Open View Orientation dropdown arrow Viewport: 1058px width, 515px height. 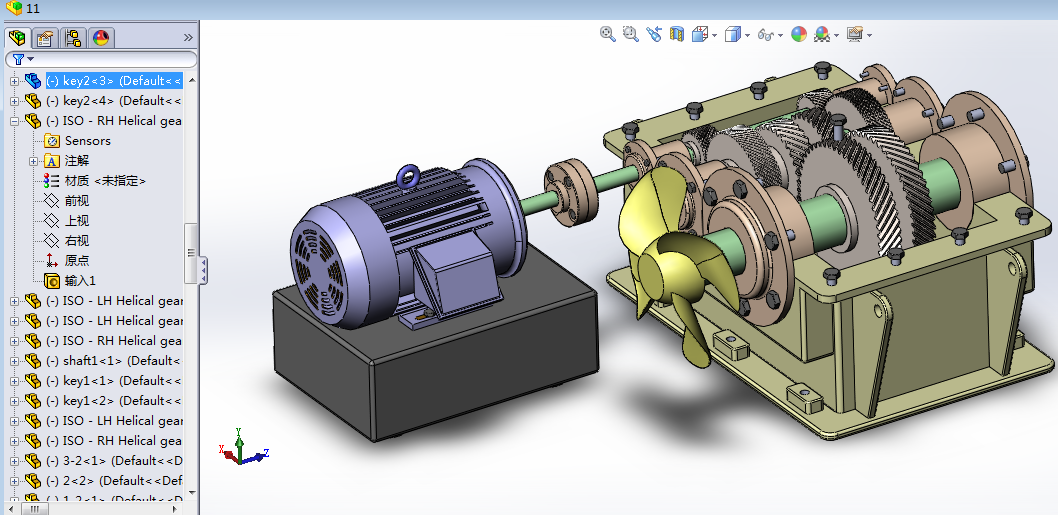pyautogui.click(x=714, y=35)
